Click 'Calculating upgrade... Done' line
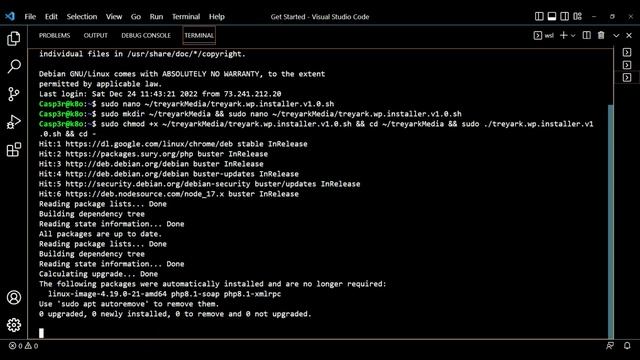Viewport: 640px width, 360px height. click(98, 274)
